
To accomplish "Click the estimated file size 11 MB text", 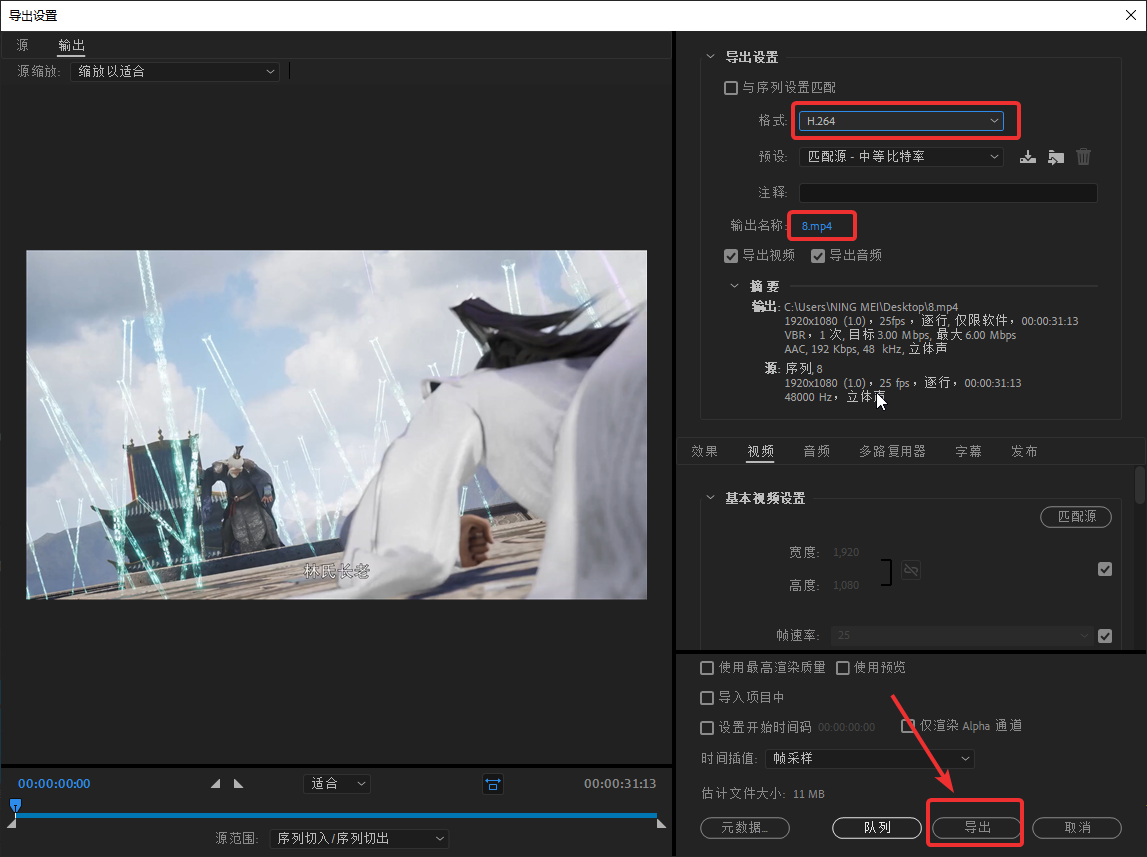I will 808,793.
